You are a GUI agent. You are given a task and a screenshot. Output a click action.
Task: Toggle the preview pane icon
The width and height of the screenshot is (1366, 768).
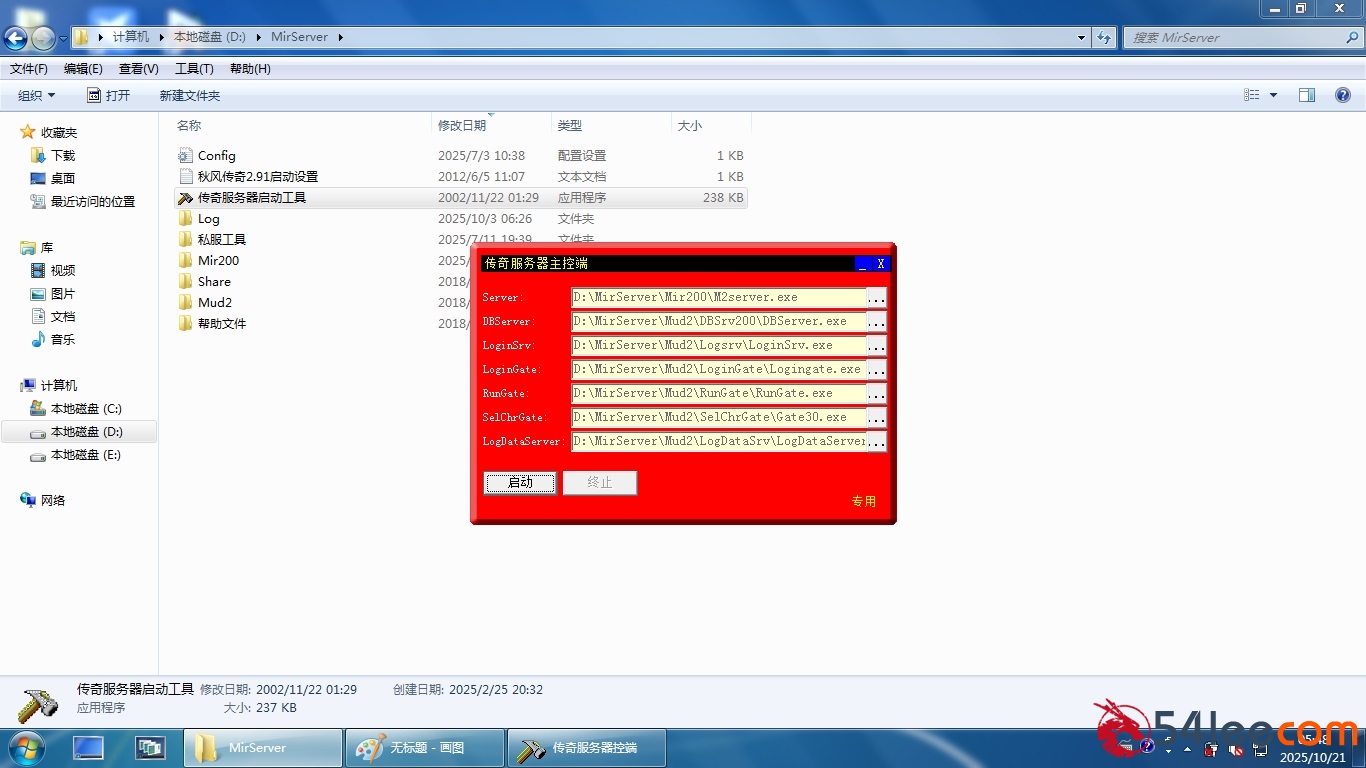pos(1307,95)
